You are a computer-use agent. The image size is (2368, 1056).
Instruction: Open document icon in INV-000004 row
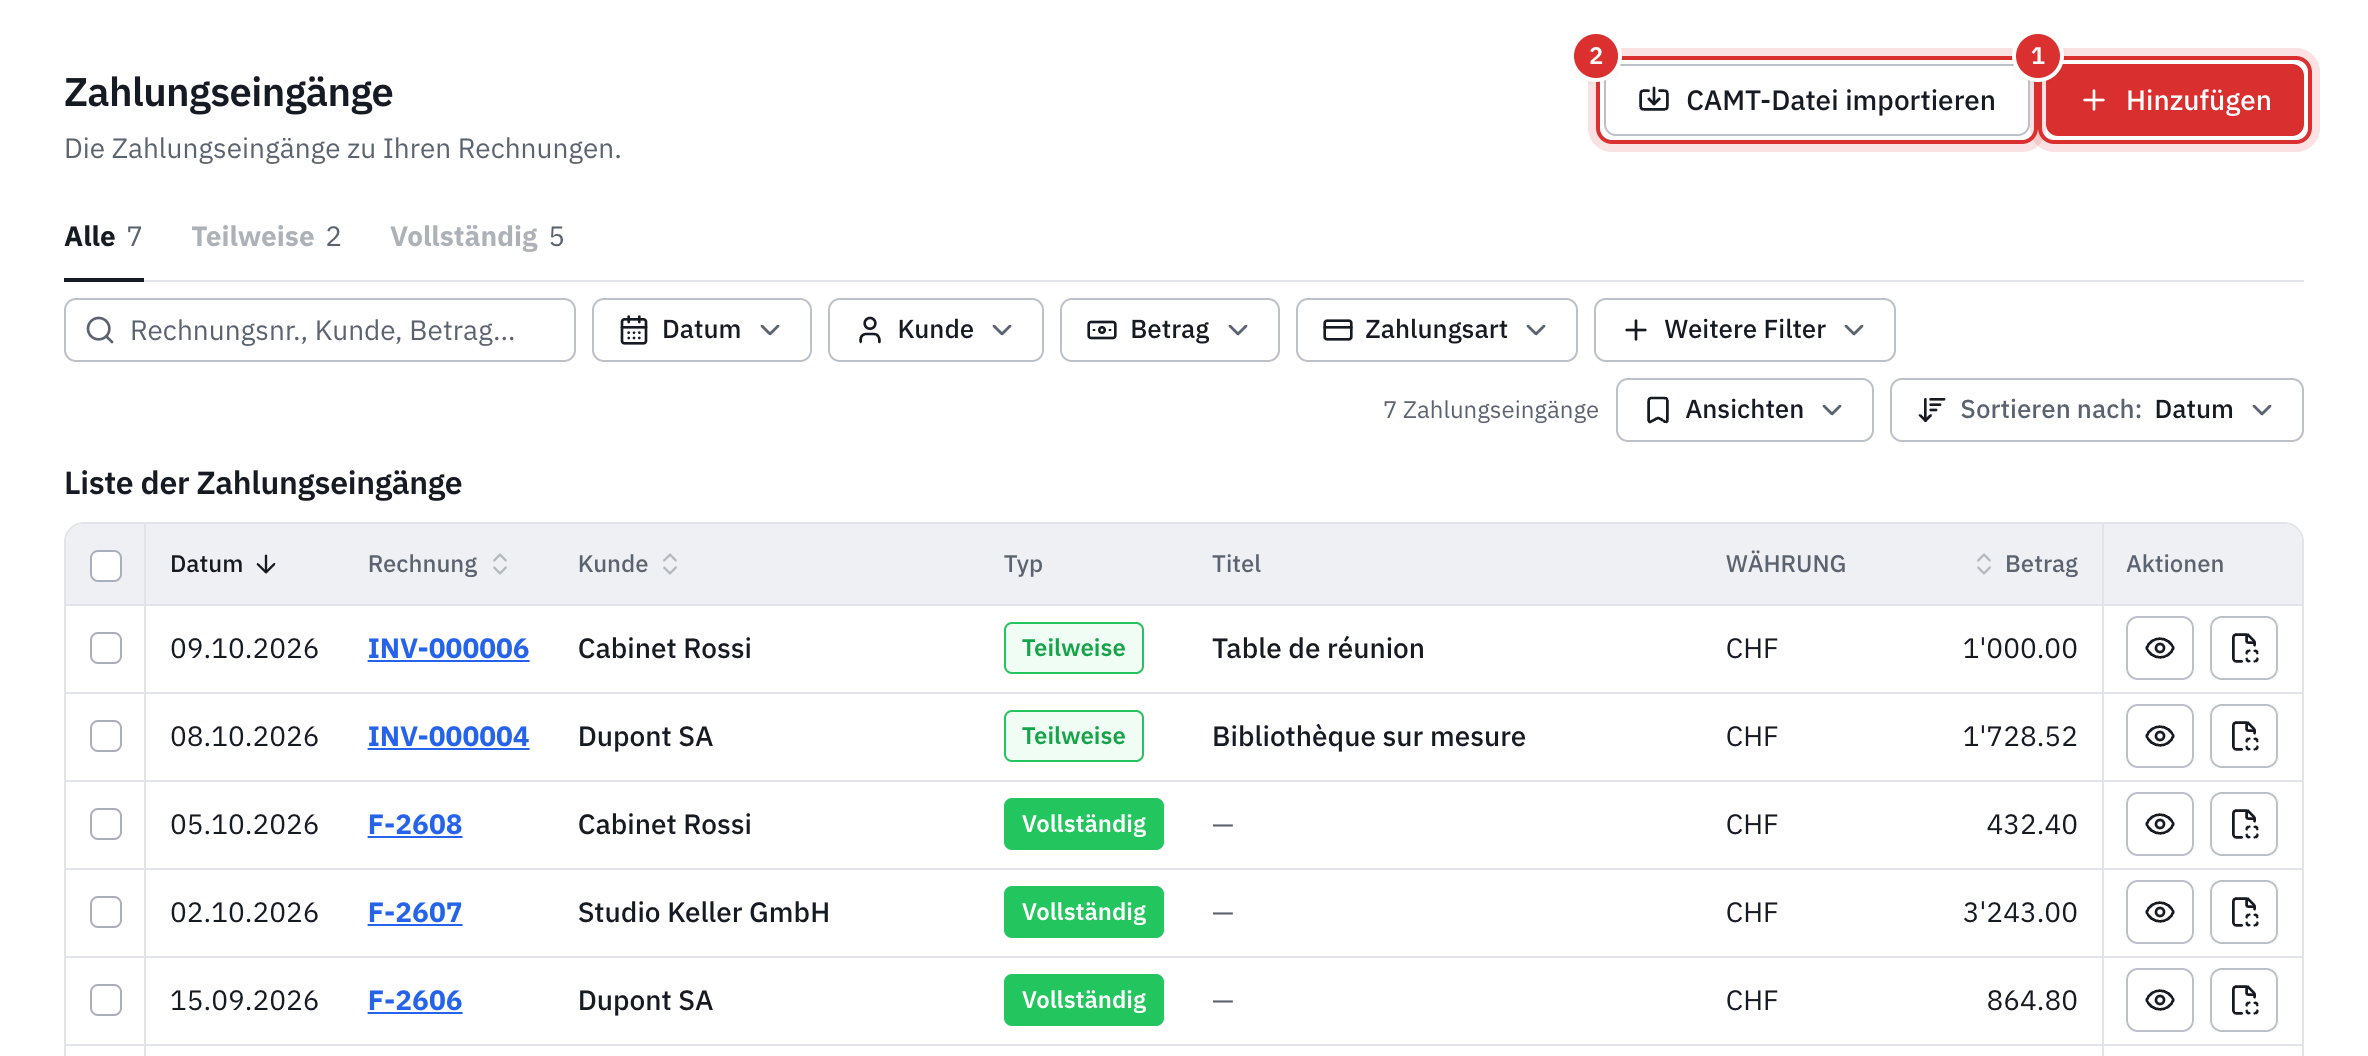(x=2244, y=736)
